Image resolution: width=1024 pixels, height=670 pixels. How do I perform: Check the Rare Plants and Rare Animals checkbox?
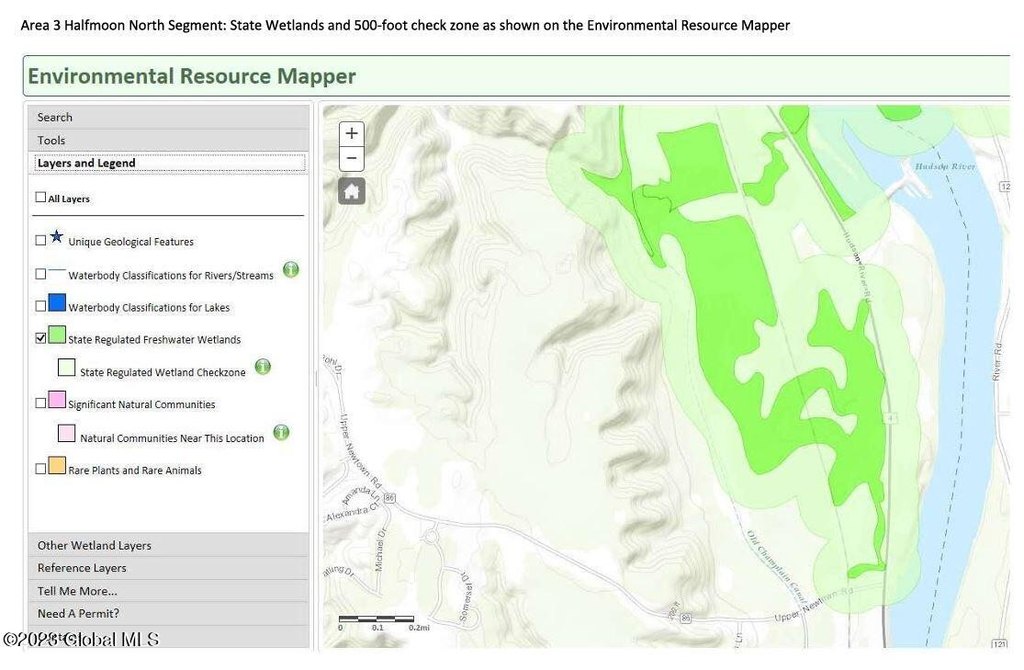(41, 468)
